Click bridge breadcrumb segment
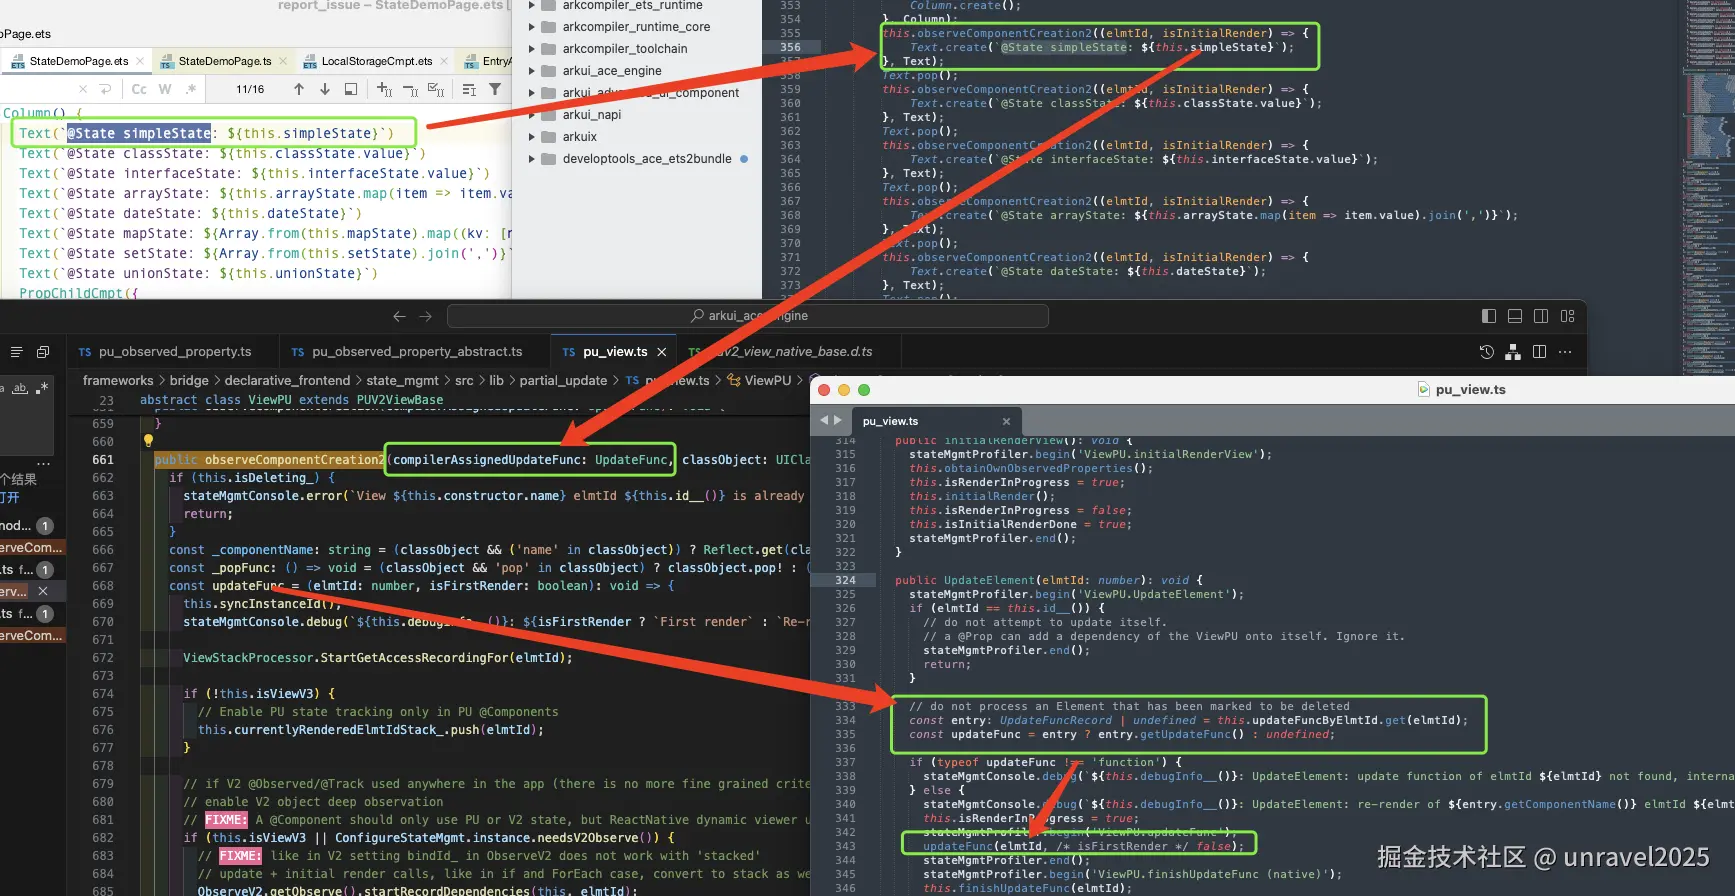This screenshot has width=1735, height=896. 189,380
